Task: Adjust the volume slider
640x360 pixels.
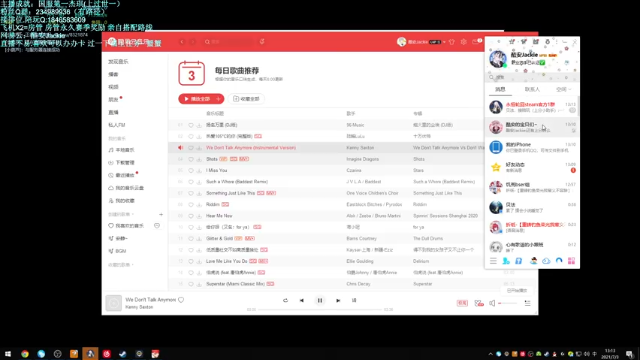Action: [x=507, y=303]
